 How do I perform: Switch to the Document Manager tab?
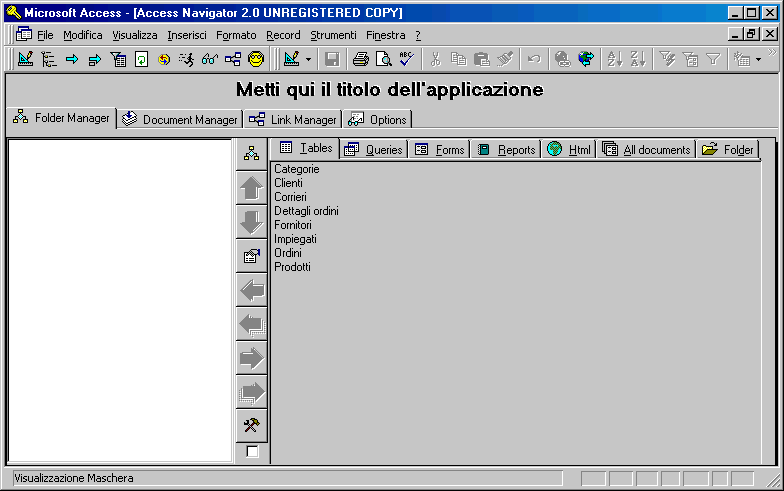tap(180, 119)
